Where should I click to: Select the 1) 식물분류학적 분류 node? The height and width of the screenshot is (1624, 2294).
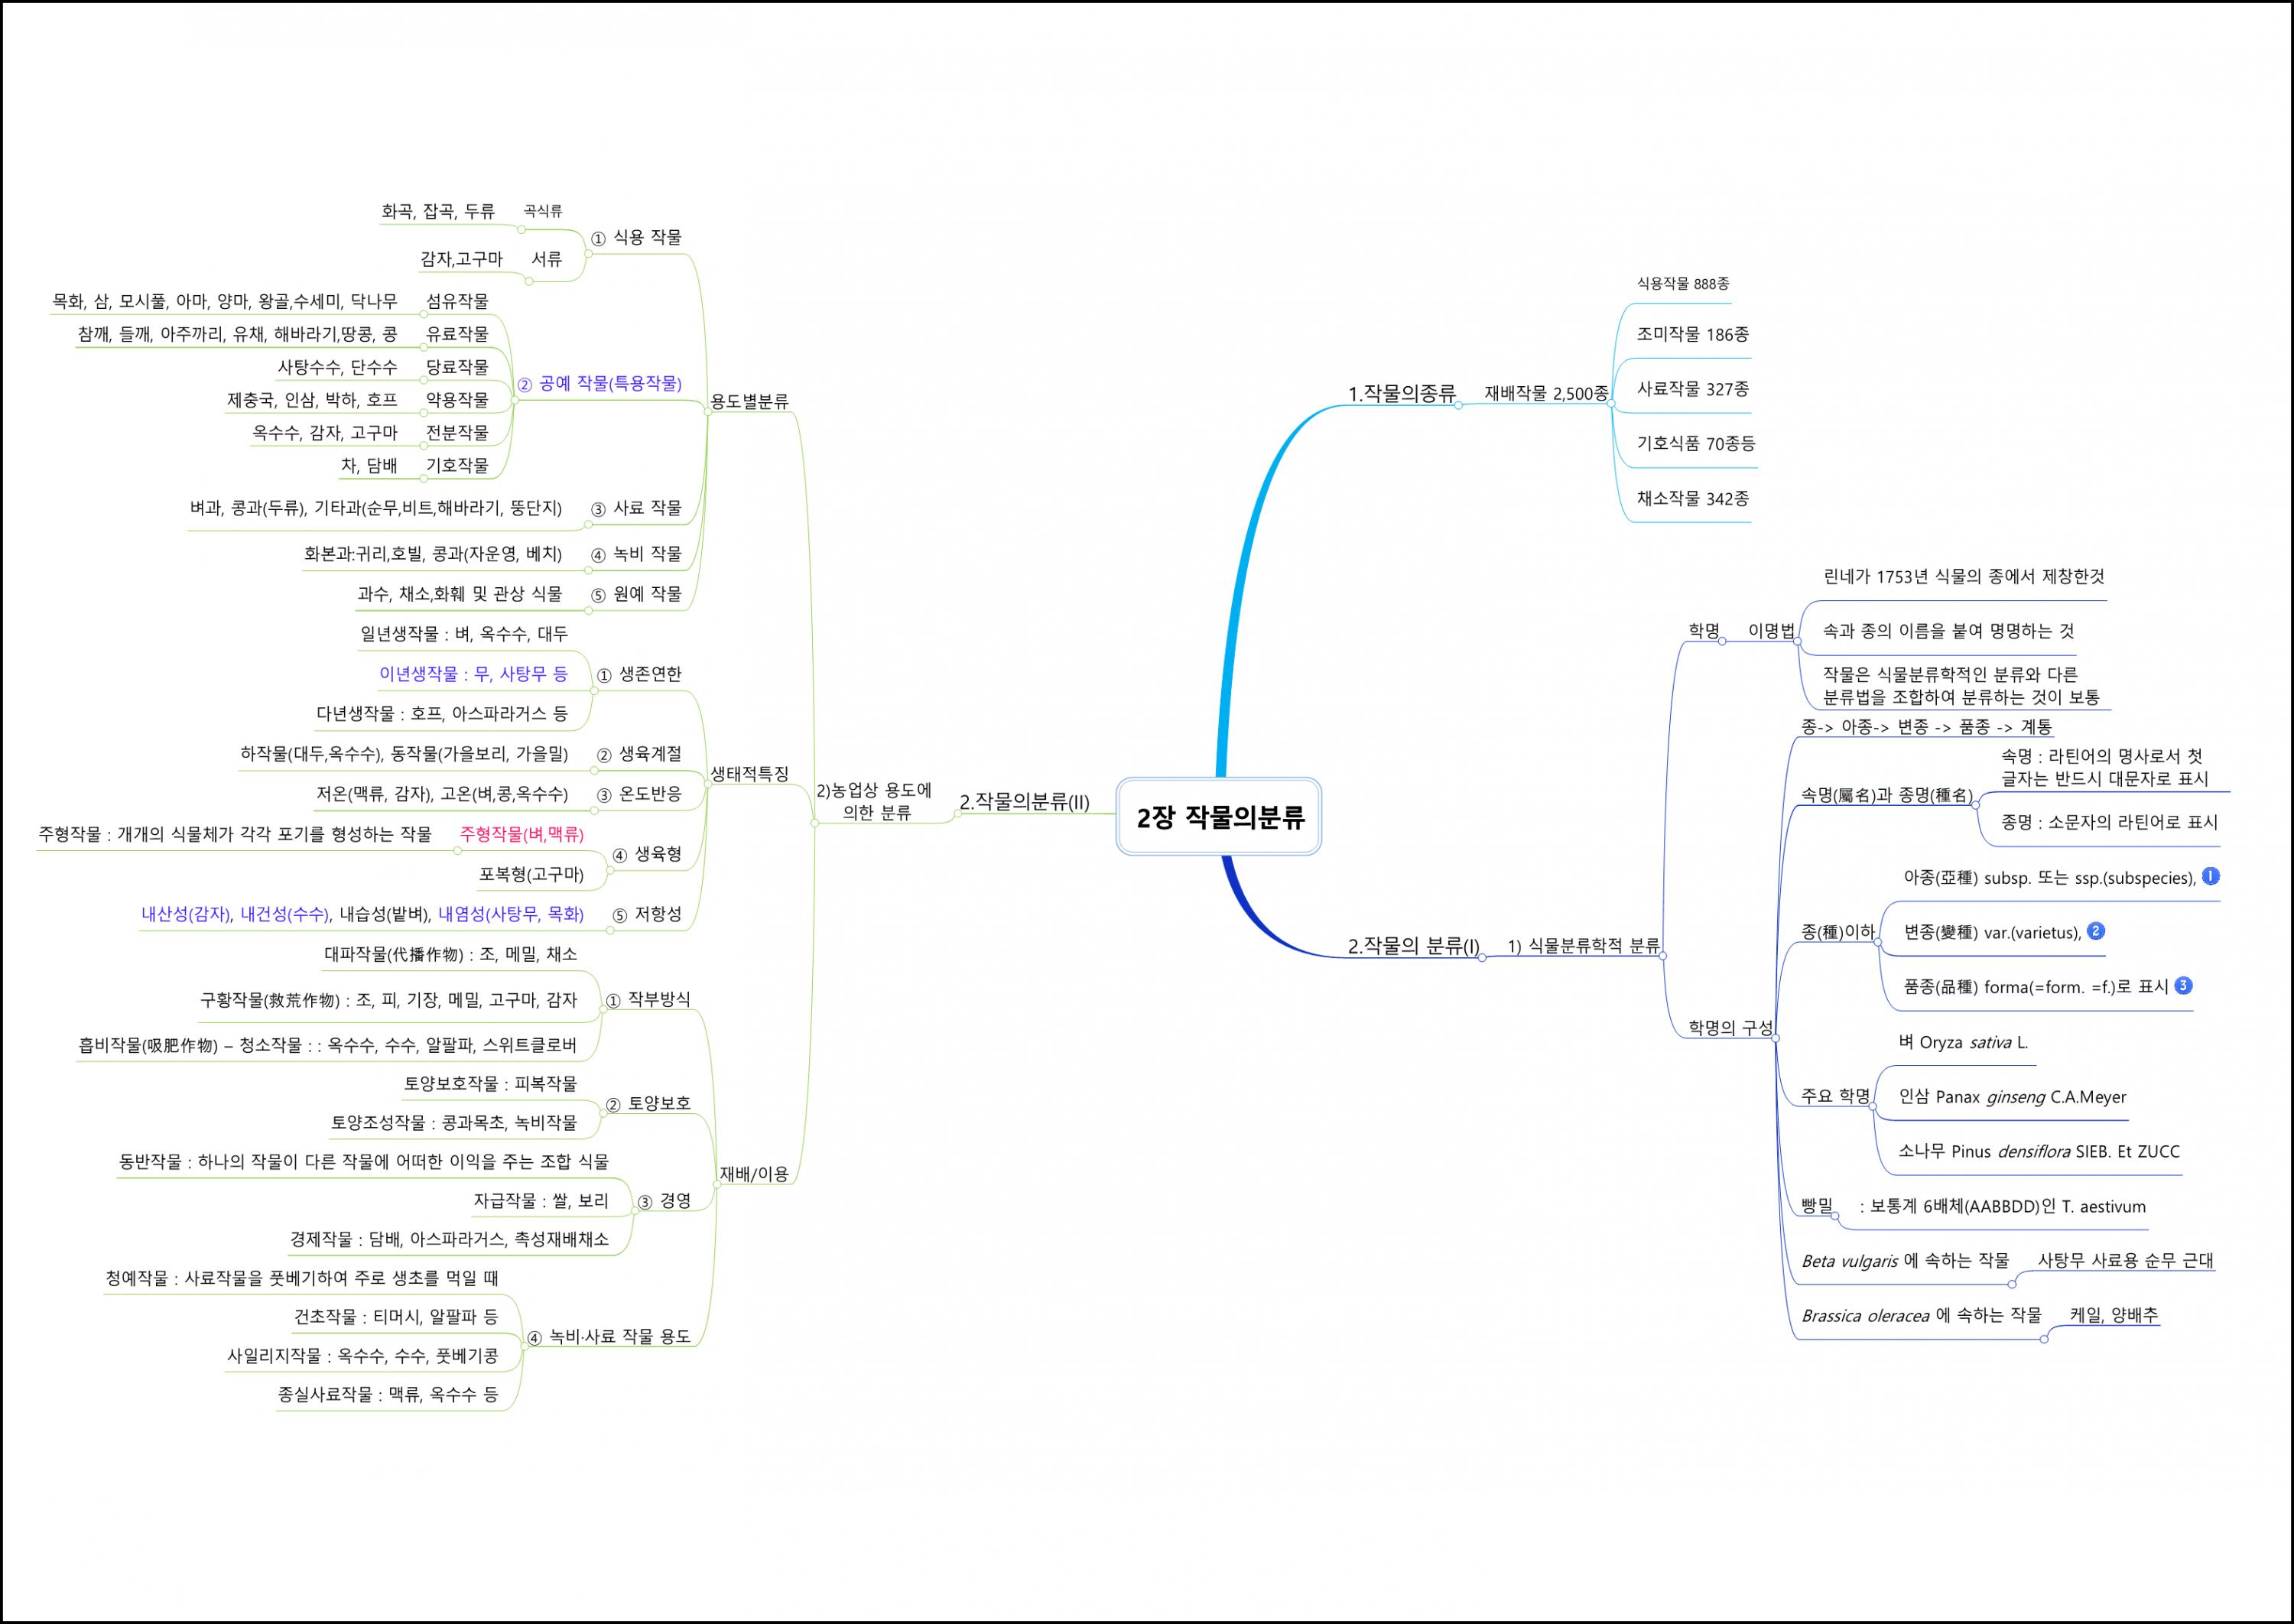[x=1583, y=945]
